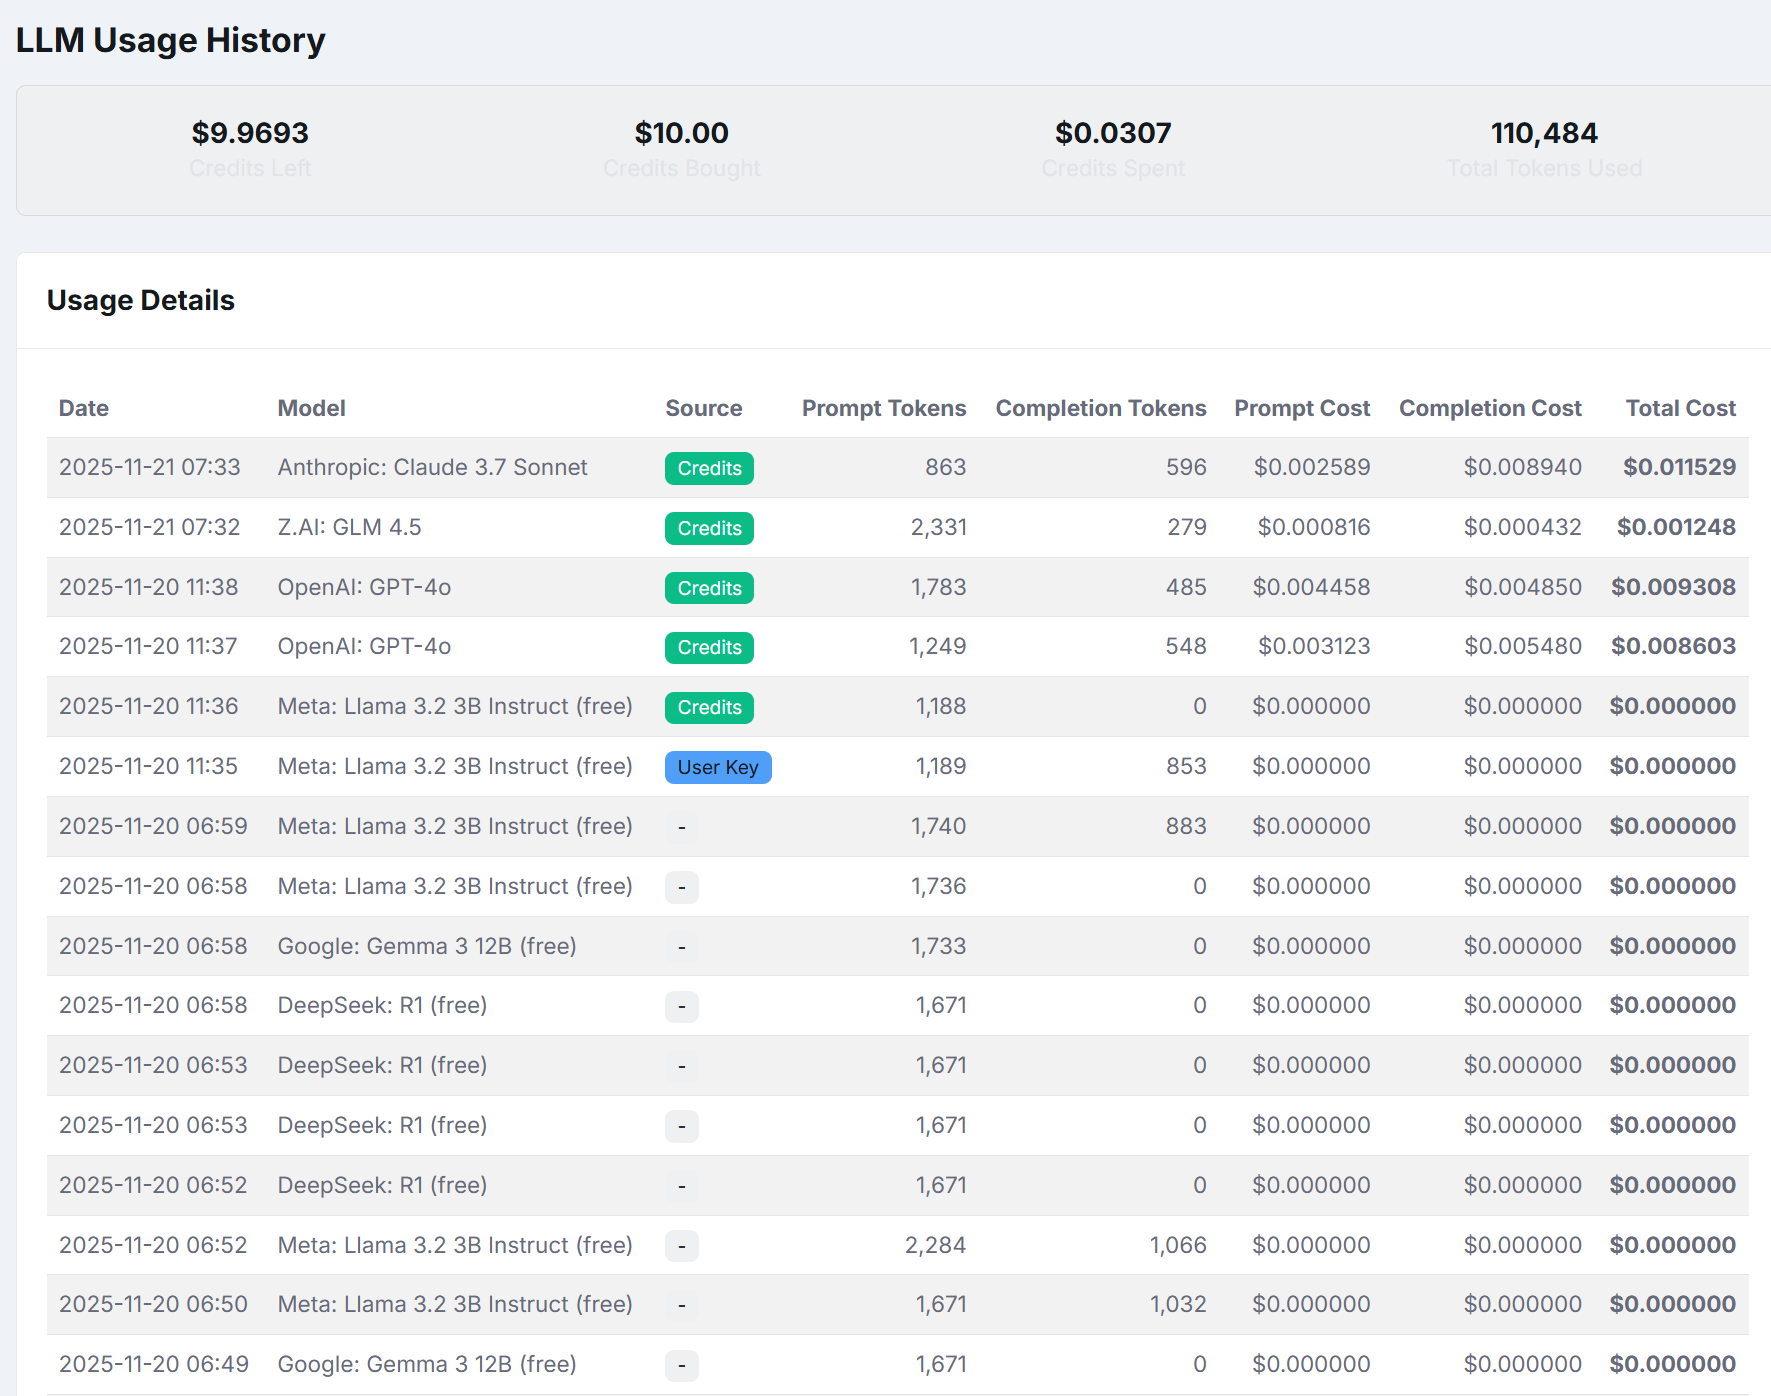Select prompt tokens 1,740
This screenshot has width=1771, height=1396.
tap(938, 826)
